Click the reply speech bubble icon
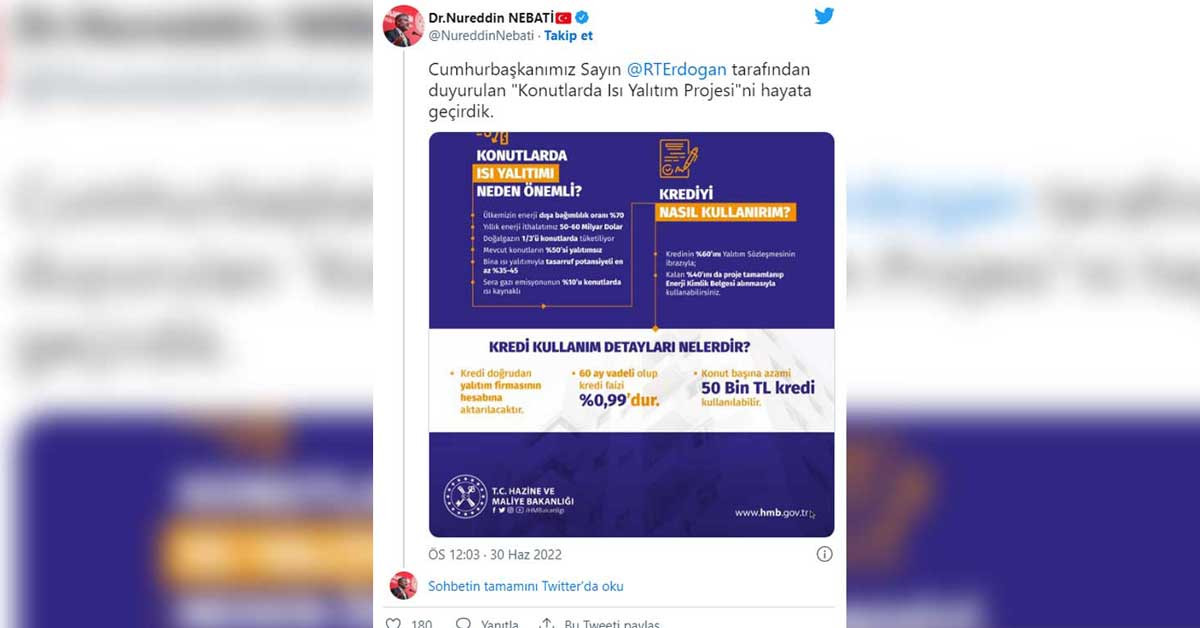This screenshot has height=628, width=1200. (x=463, y=623)
